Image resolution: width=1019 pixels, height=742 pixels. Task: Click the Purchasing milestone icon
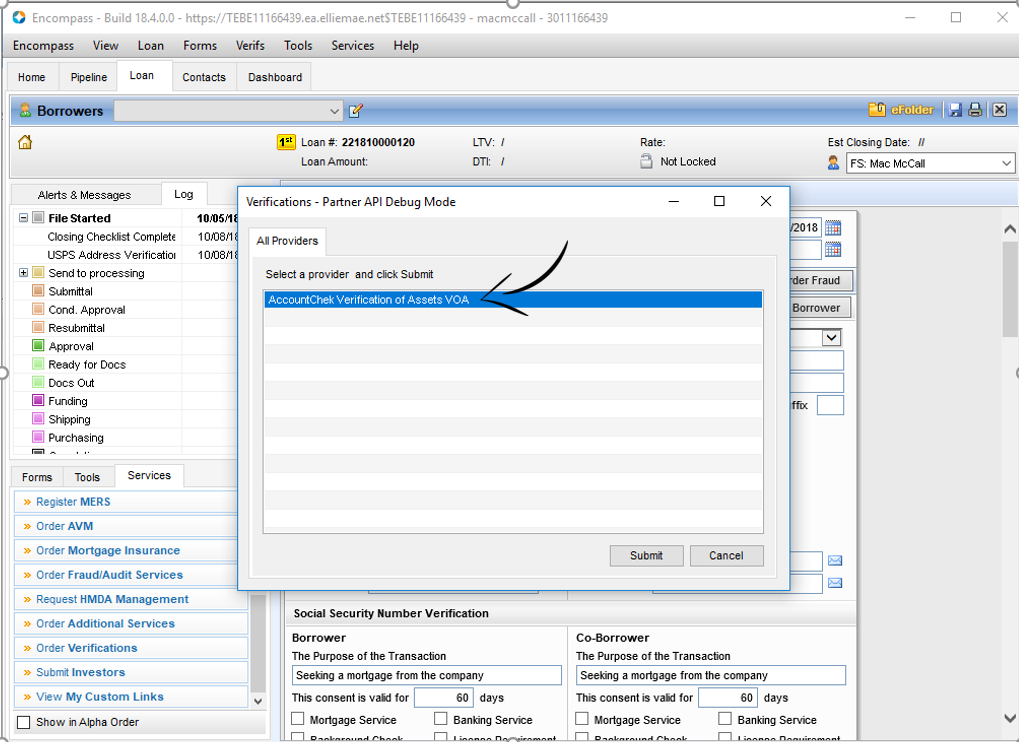38,437
